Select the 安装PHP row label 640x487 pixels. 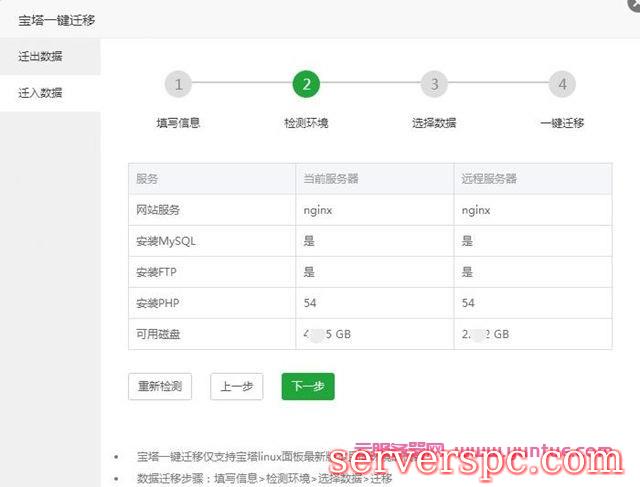pyautogui.click(x=161, y=302)
